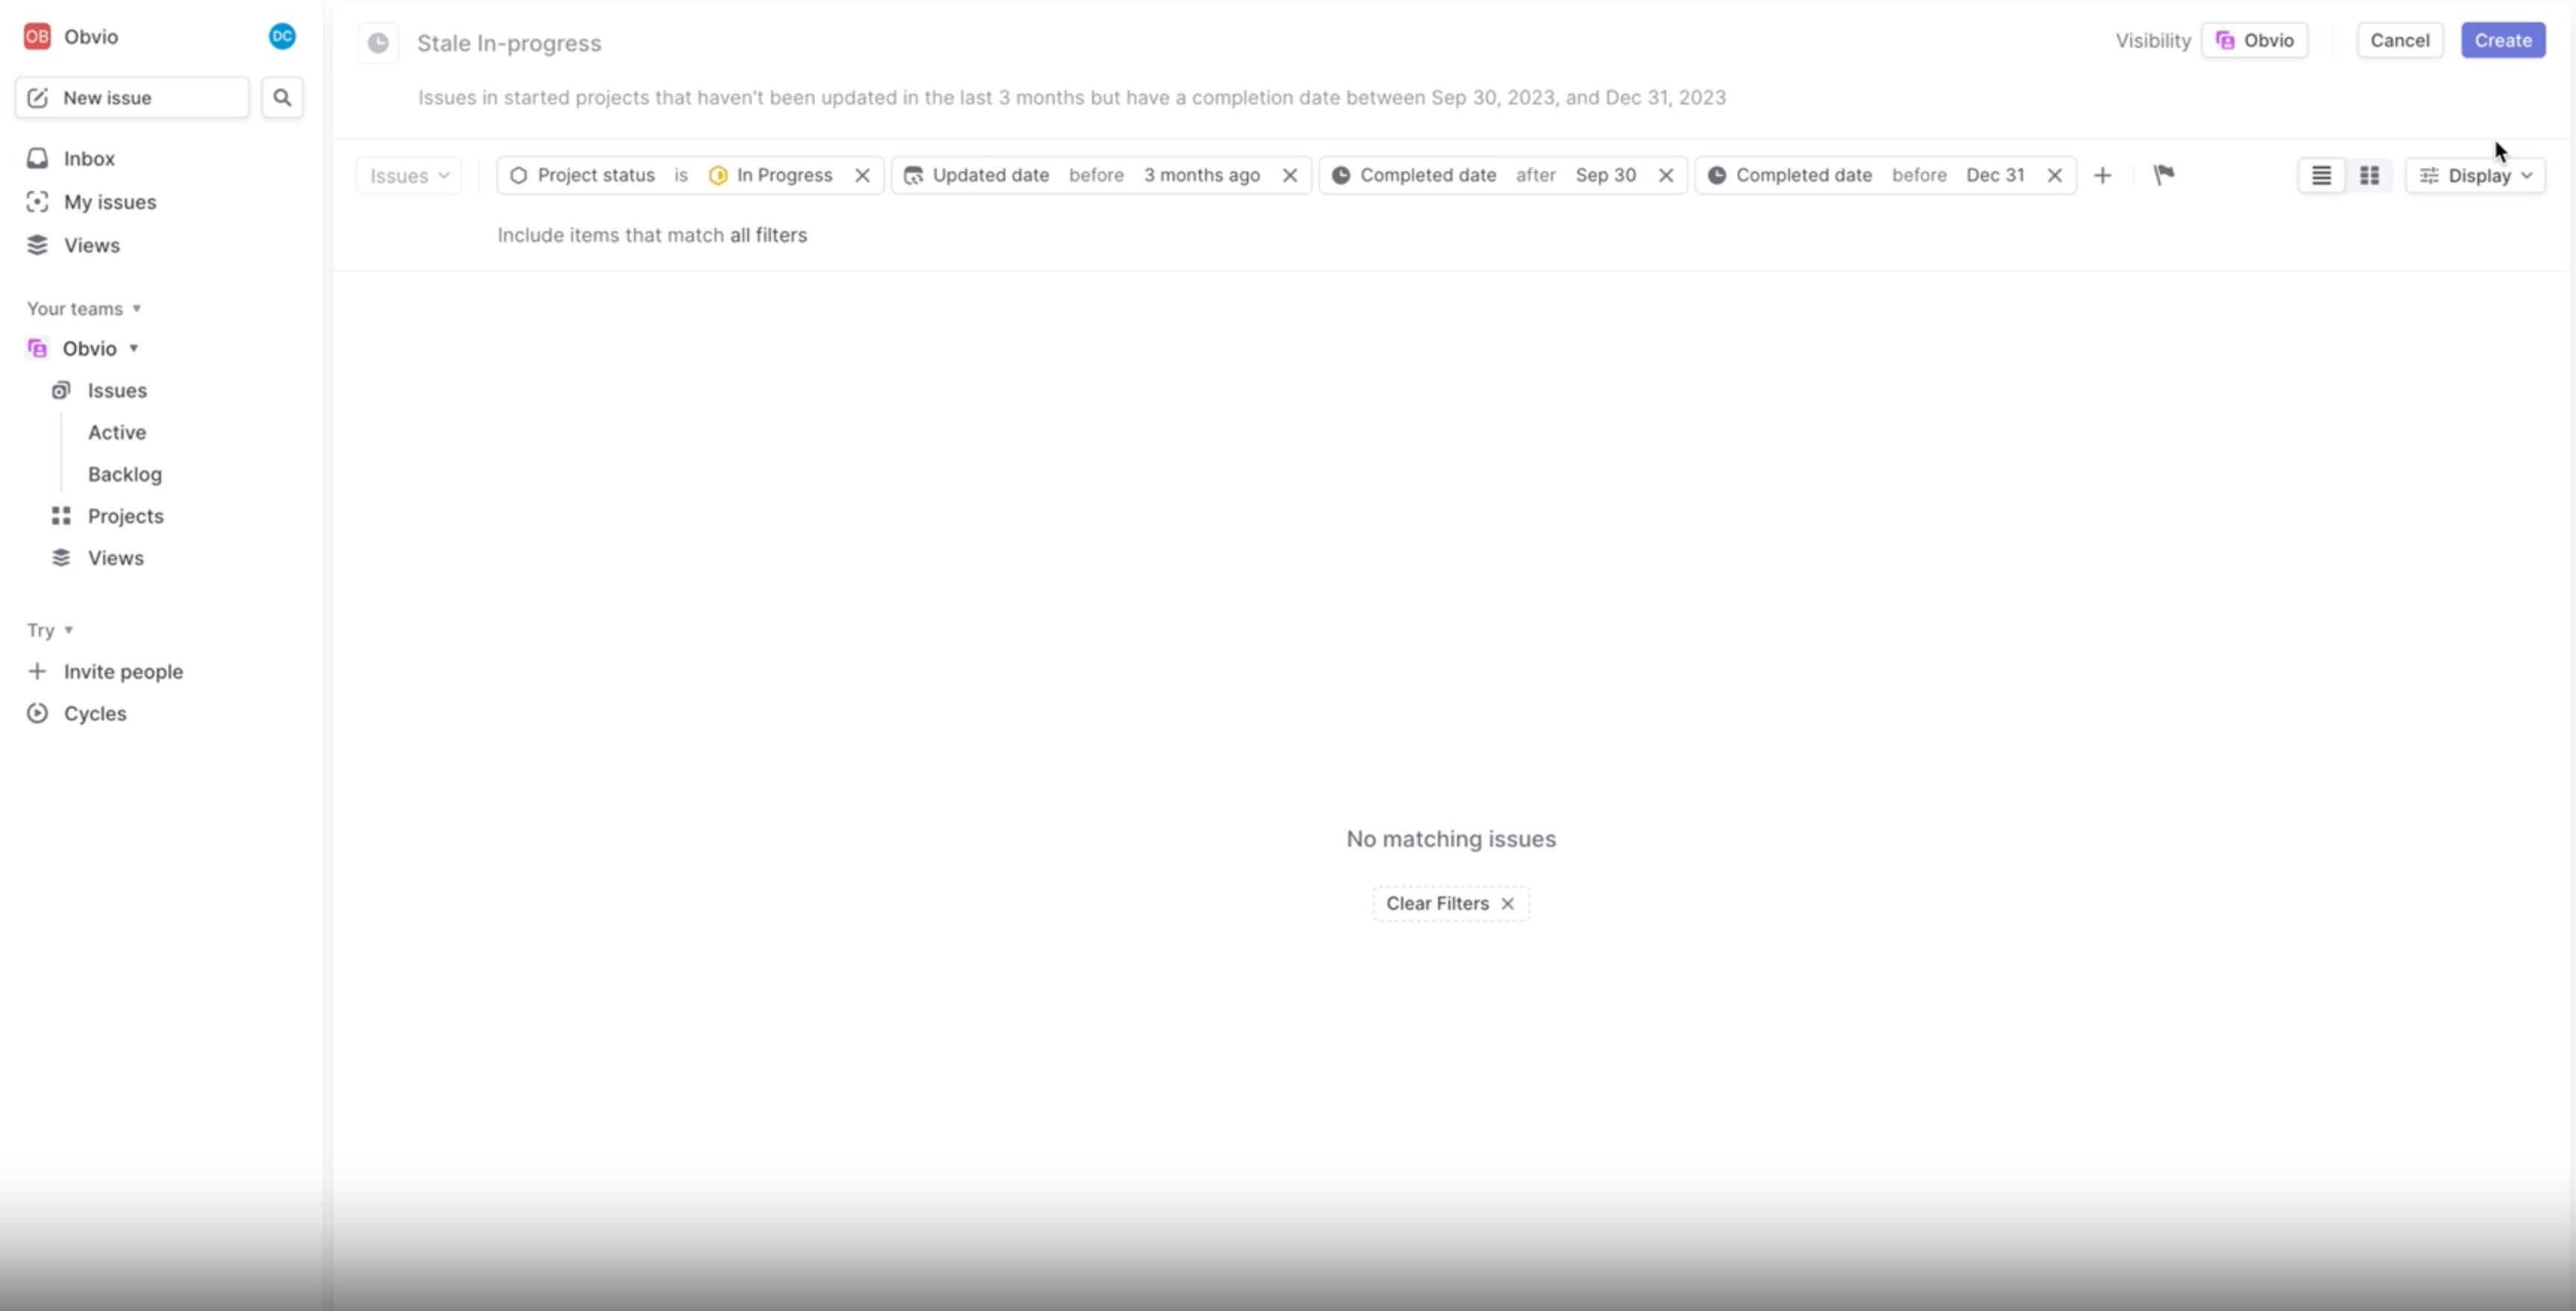Change the In Progress status value

(x=783, y=176)
